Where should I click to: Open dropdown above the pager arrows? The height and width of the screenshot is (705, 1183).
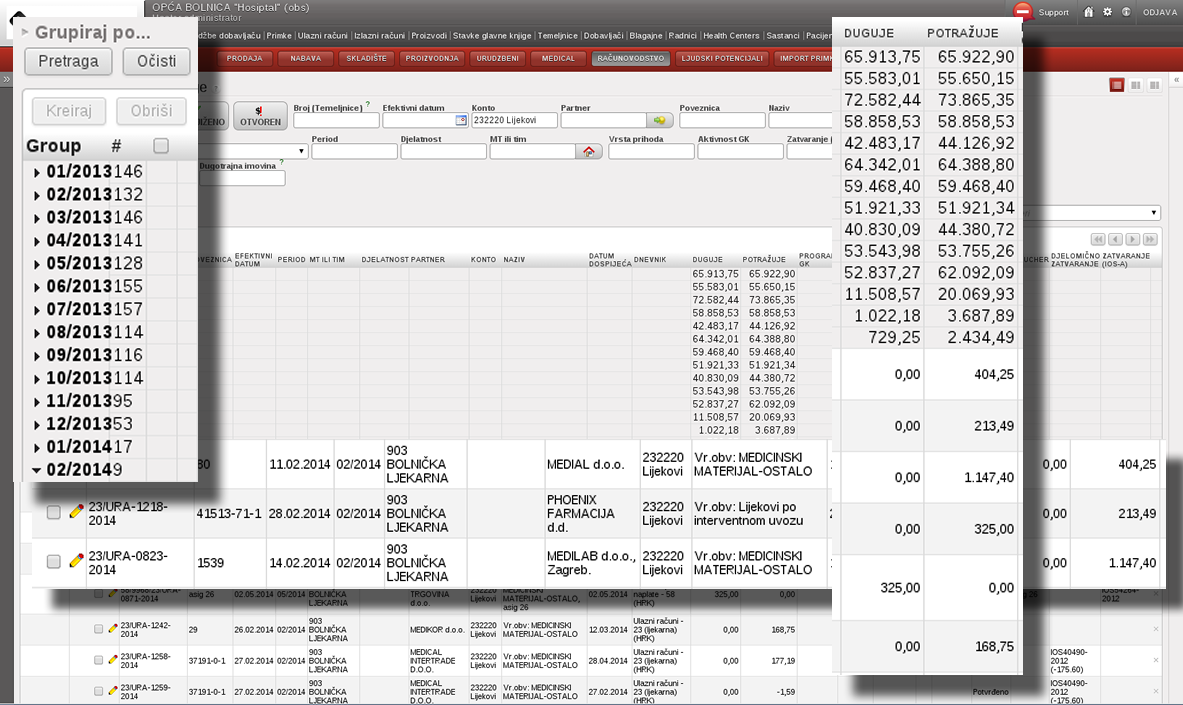click(1154, 213)
